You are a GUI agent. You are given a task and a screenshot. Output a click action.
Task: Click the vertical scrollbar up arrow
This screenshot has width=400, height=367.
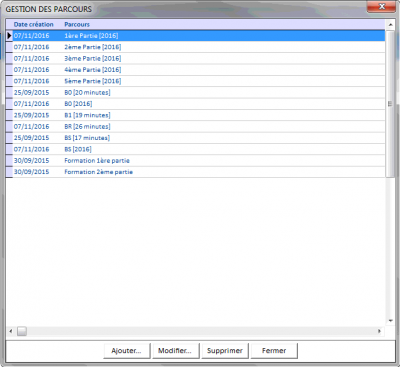[x=390, y=24]
